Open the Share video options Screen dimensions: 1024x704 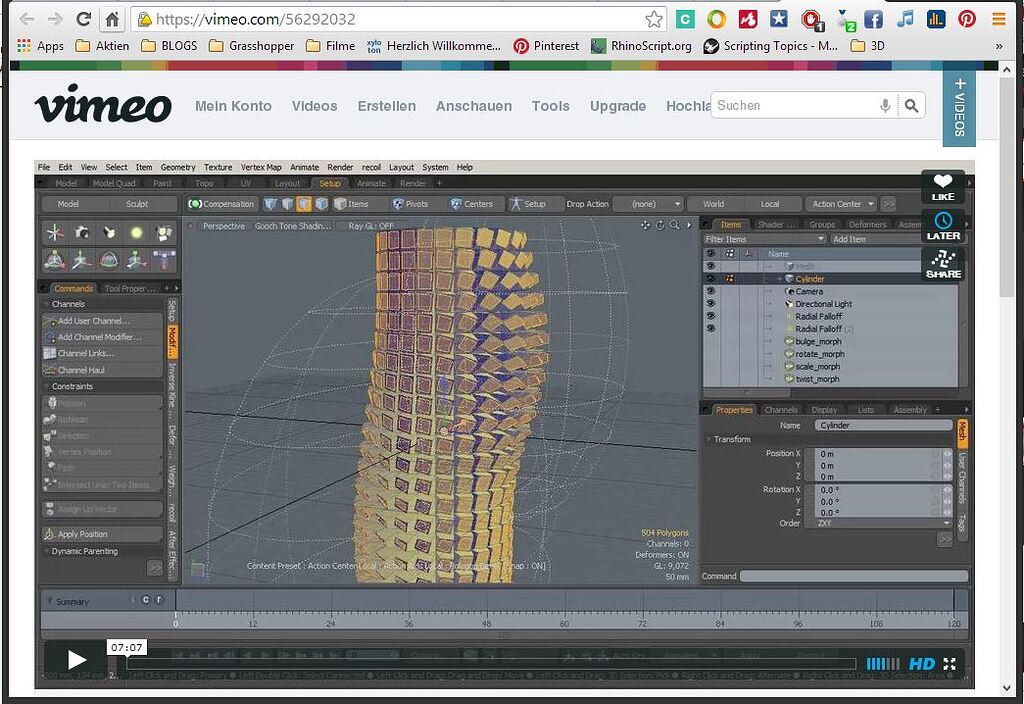[942, 264]
